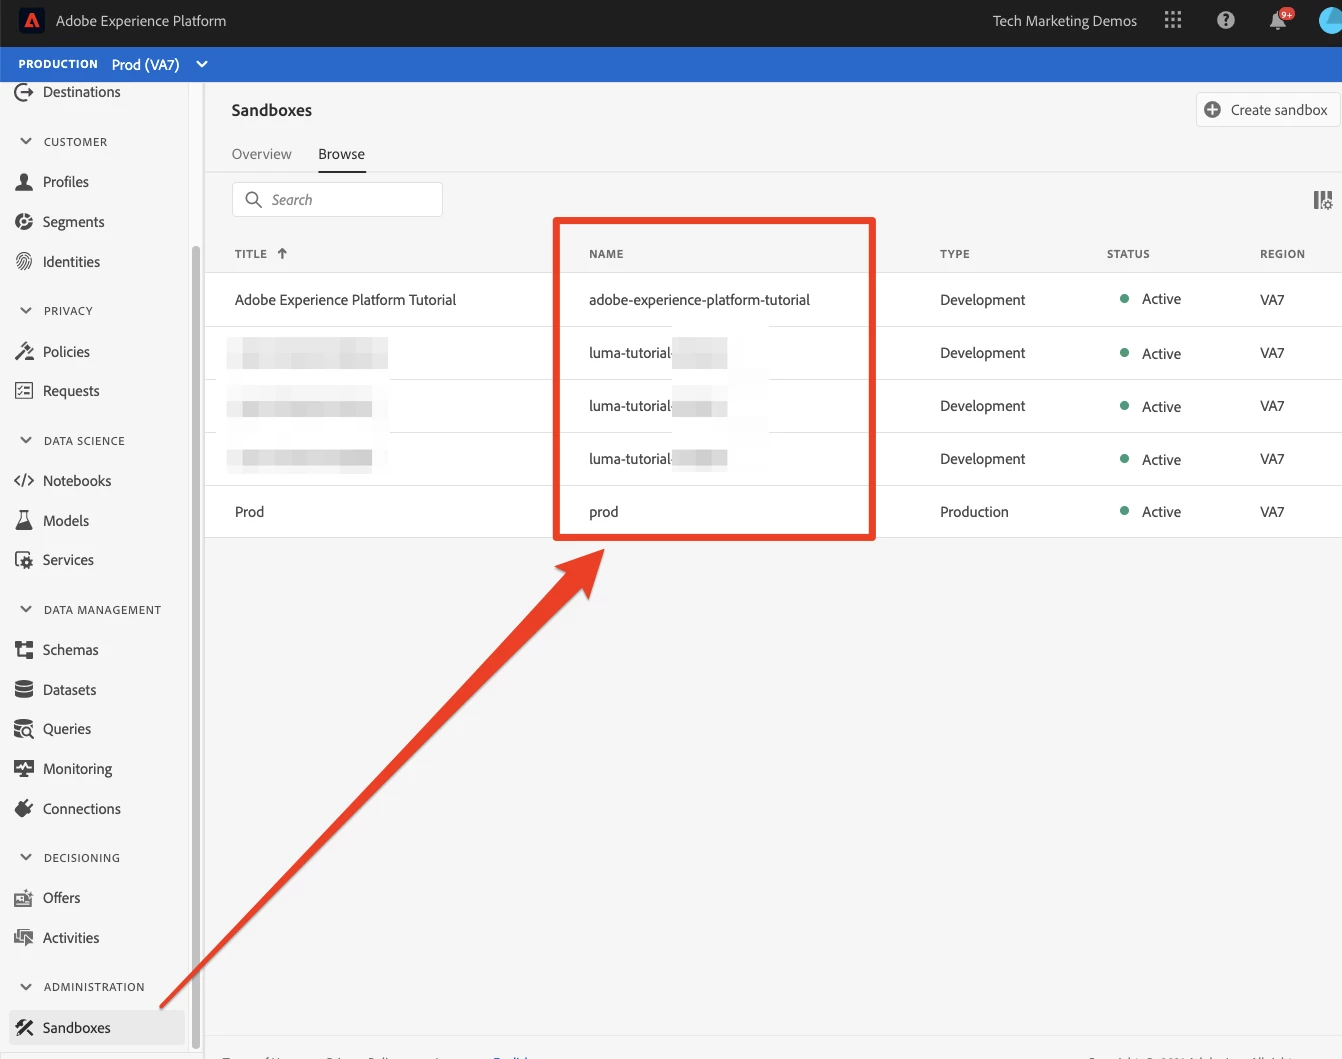1342x1059 pixels.
Task: Open the column settings icon
Action: 1322,200
